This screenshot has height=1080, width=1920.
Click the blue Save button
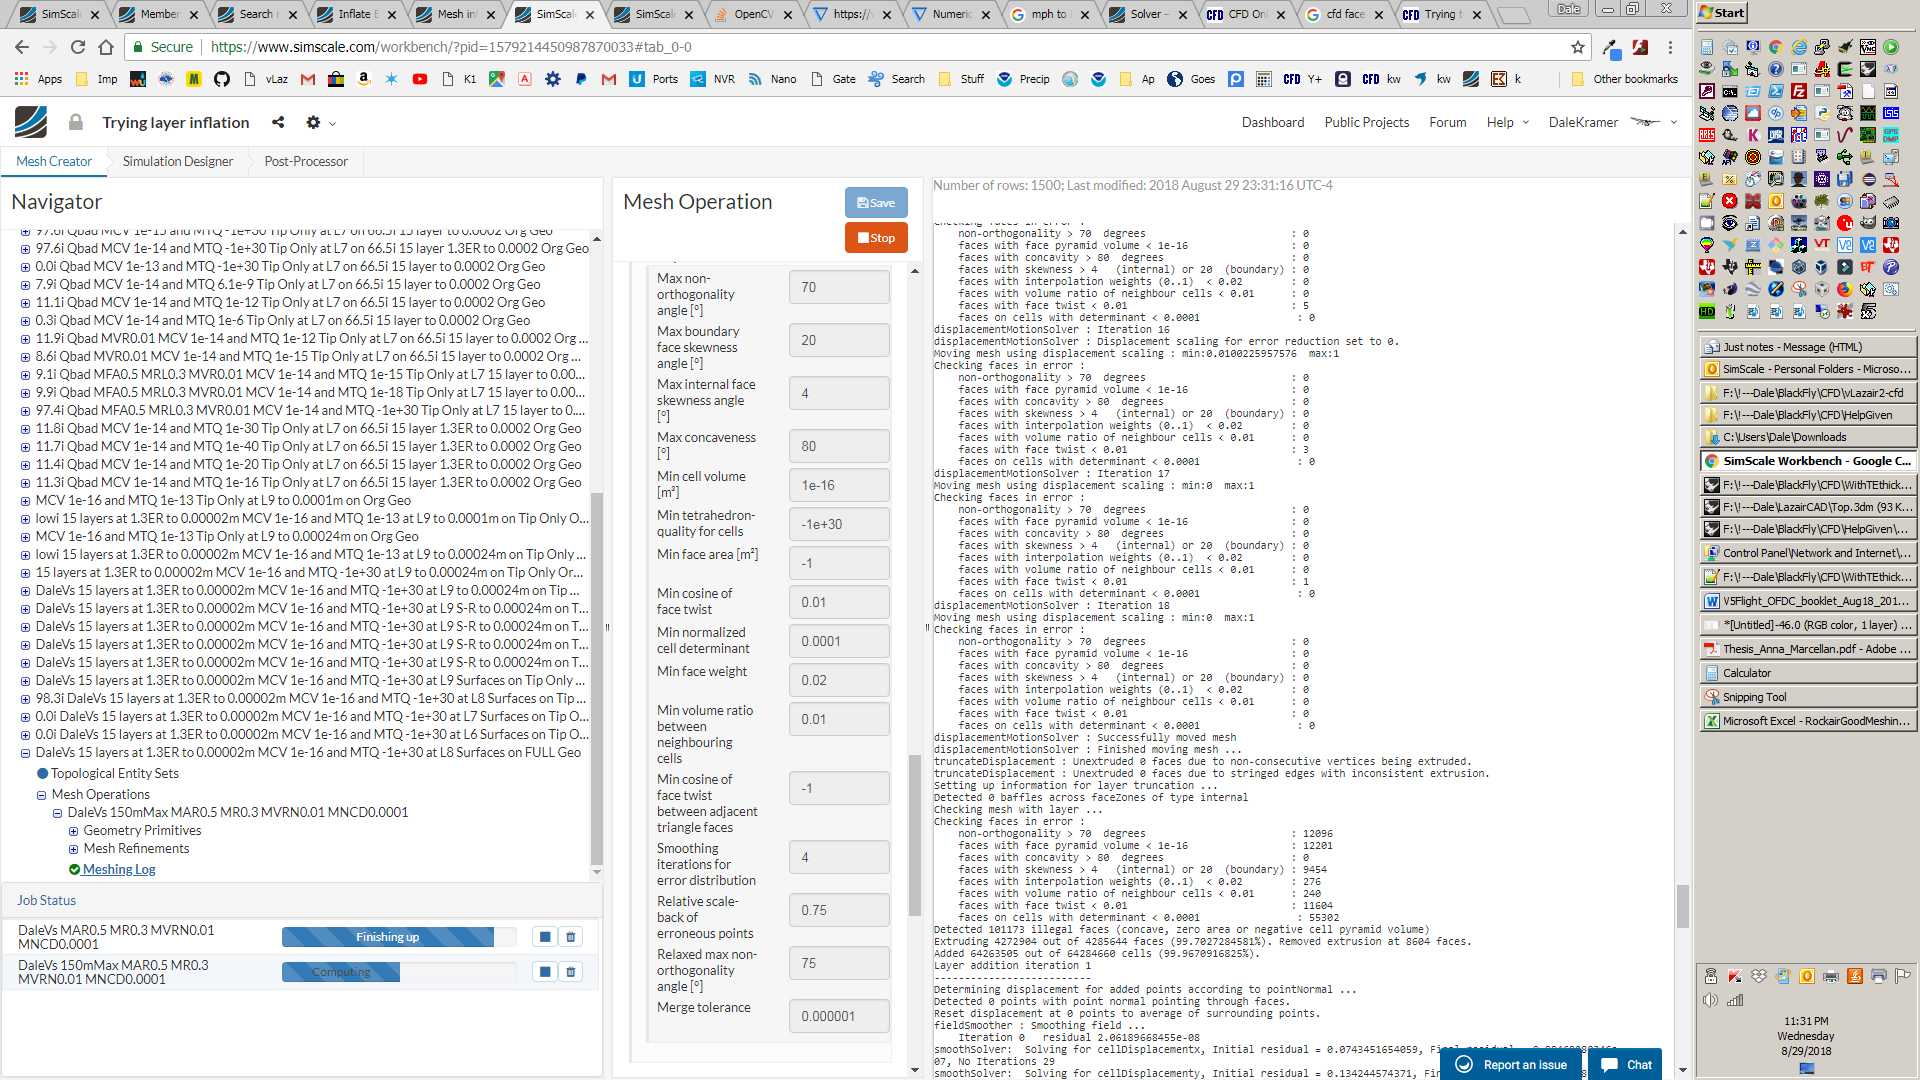click(x=876, y=203)
